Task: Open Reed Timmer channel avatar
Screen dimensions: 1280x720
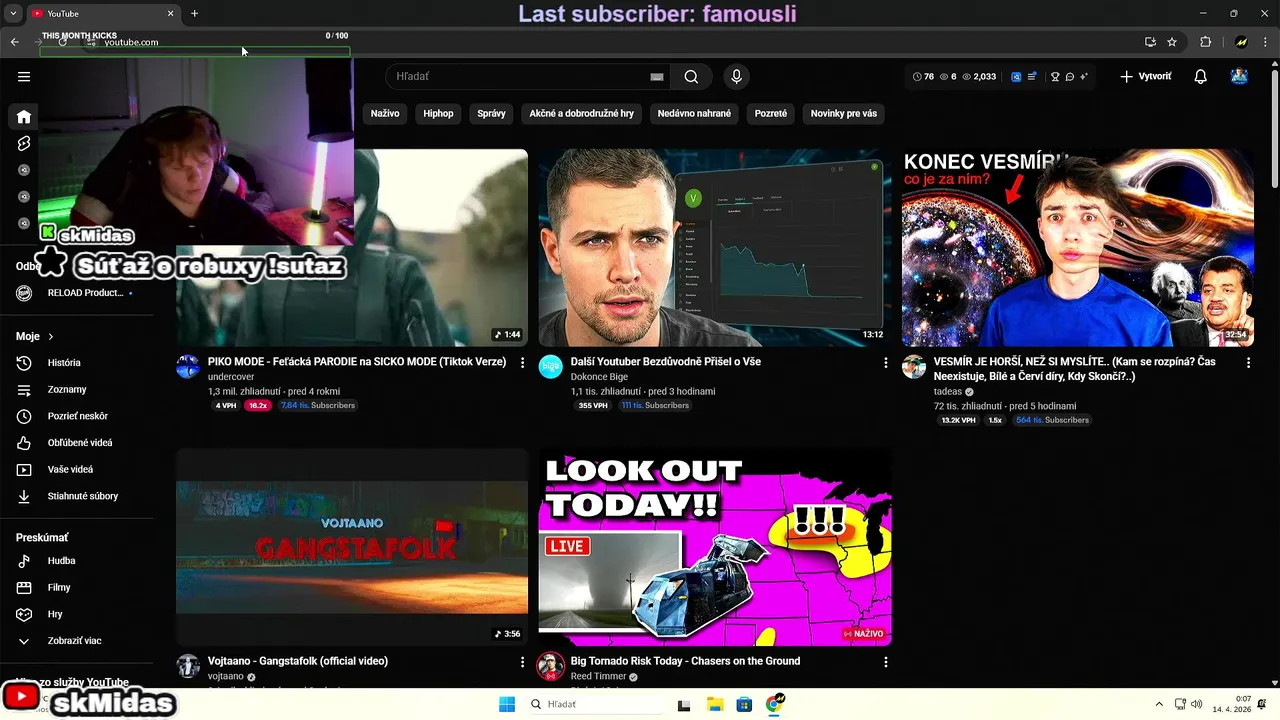Action: (x=551, y=666)
